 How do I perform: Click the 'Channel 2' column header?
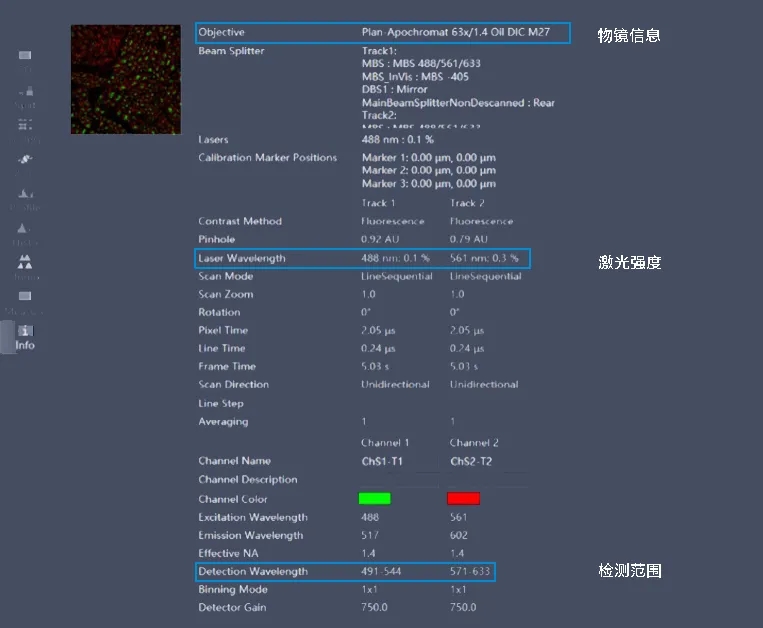tap(474, 443)
